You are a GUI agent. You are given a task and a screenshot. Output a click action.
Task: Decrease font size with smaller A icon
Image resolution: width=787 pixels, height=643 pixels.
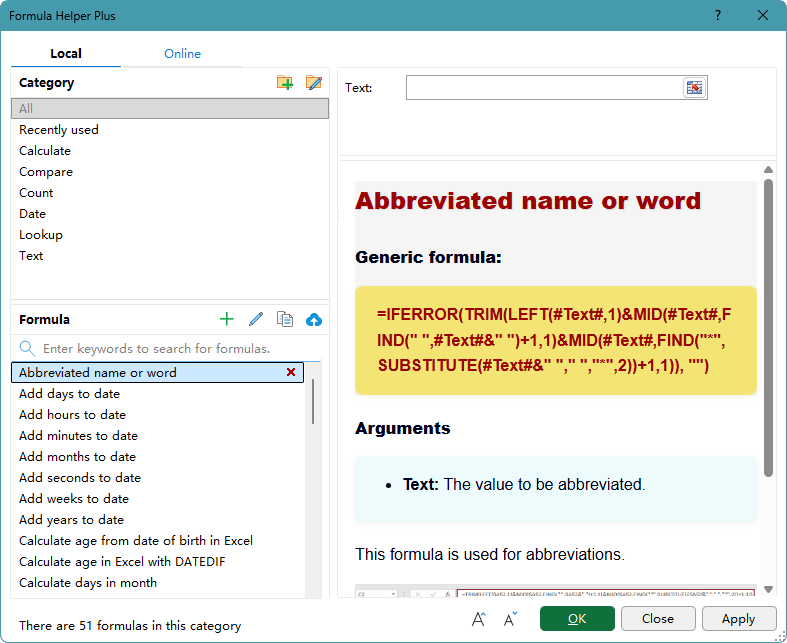tap(510, 619)
